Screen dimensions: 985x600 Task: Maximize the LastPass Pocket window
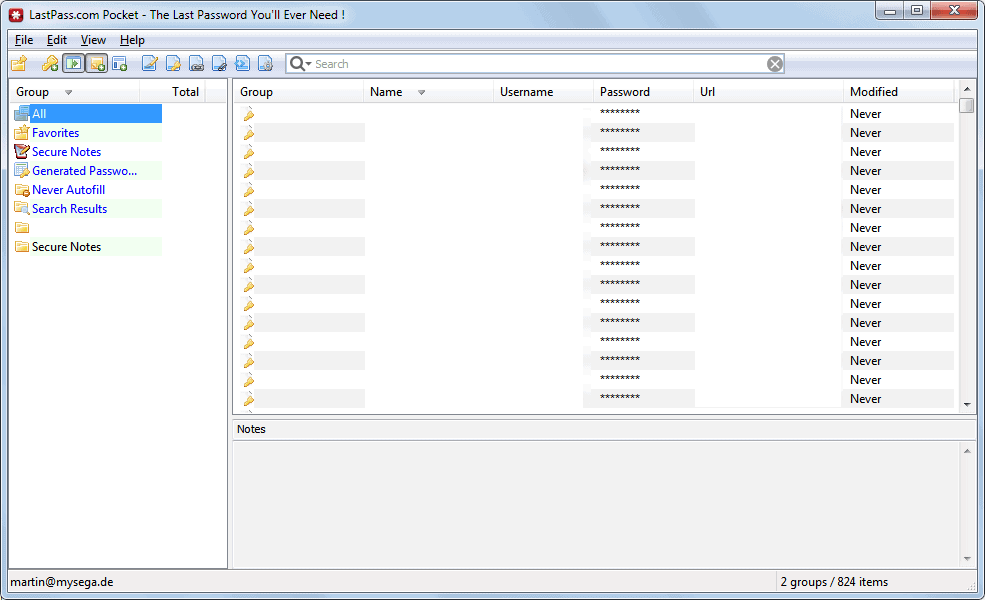tap(917, 11)
